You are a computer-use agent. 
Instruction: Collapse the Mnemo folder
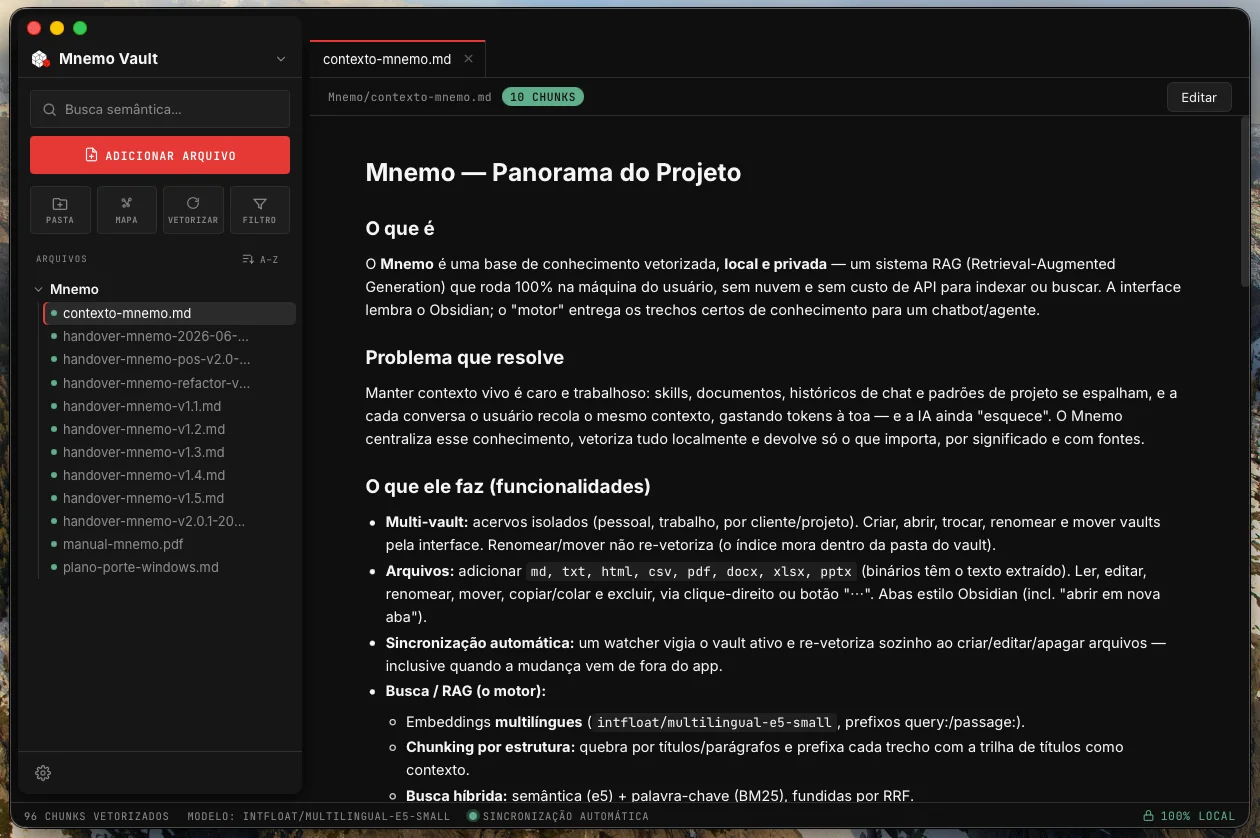click(x=38, y=289)
